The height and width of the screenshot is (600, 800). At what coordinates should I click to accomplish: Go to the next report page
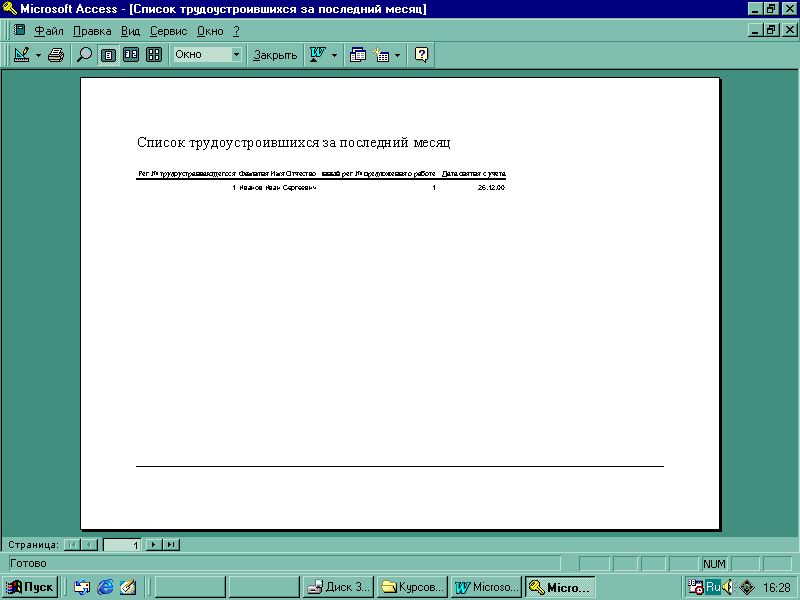point(154,545)
